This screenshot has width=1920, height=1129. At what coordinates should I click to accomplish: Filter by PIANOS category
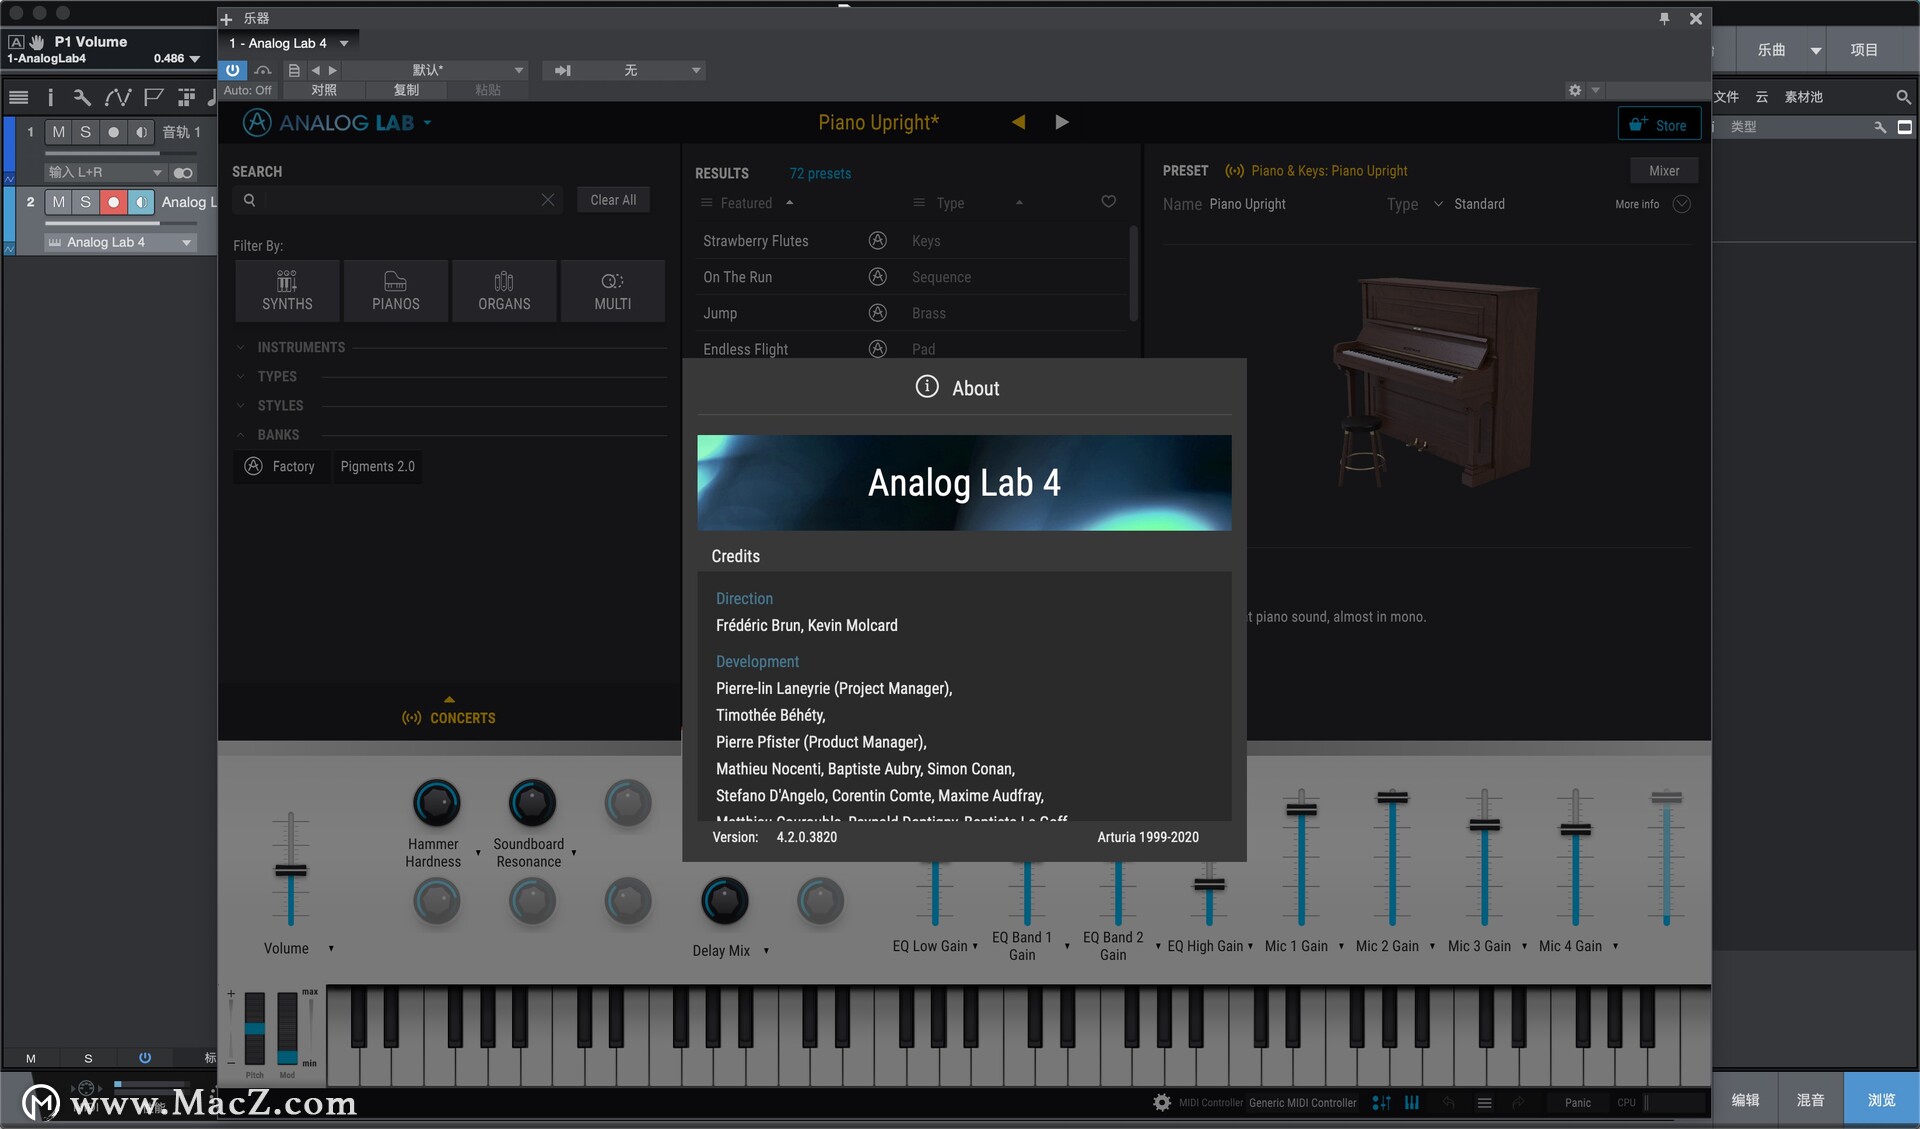(396, 291)
